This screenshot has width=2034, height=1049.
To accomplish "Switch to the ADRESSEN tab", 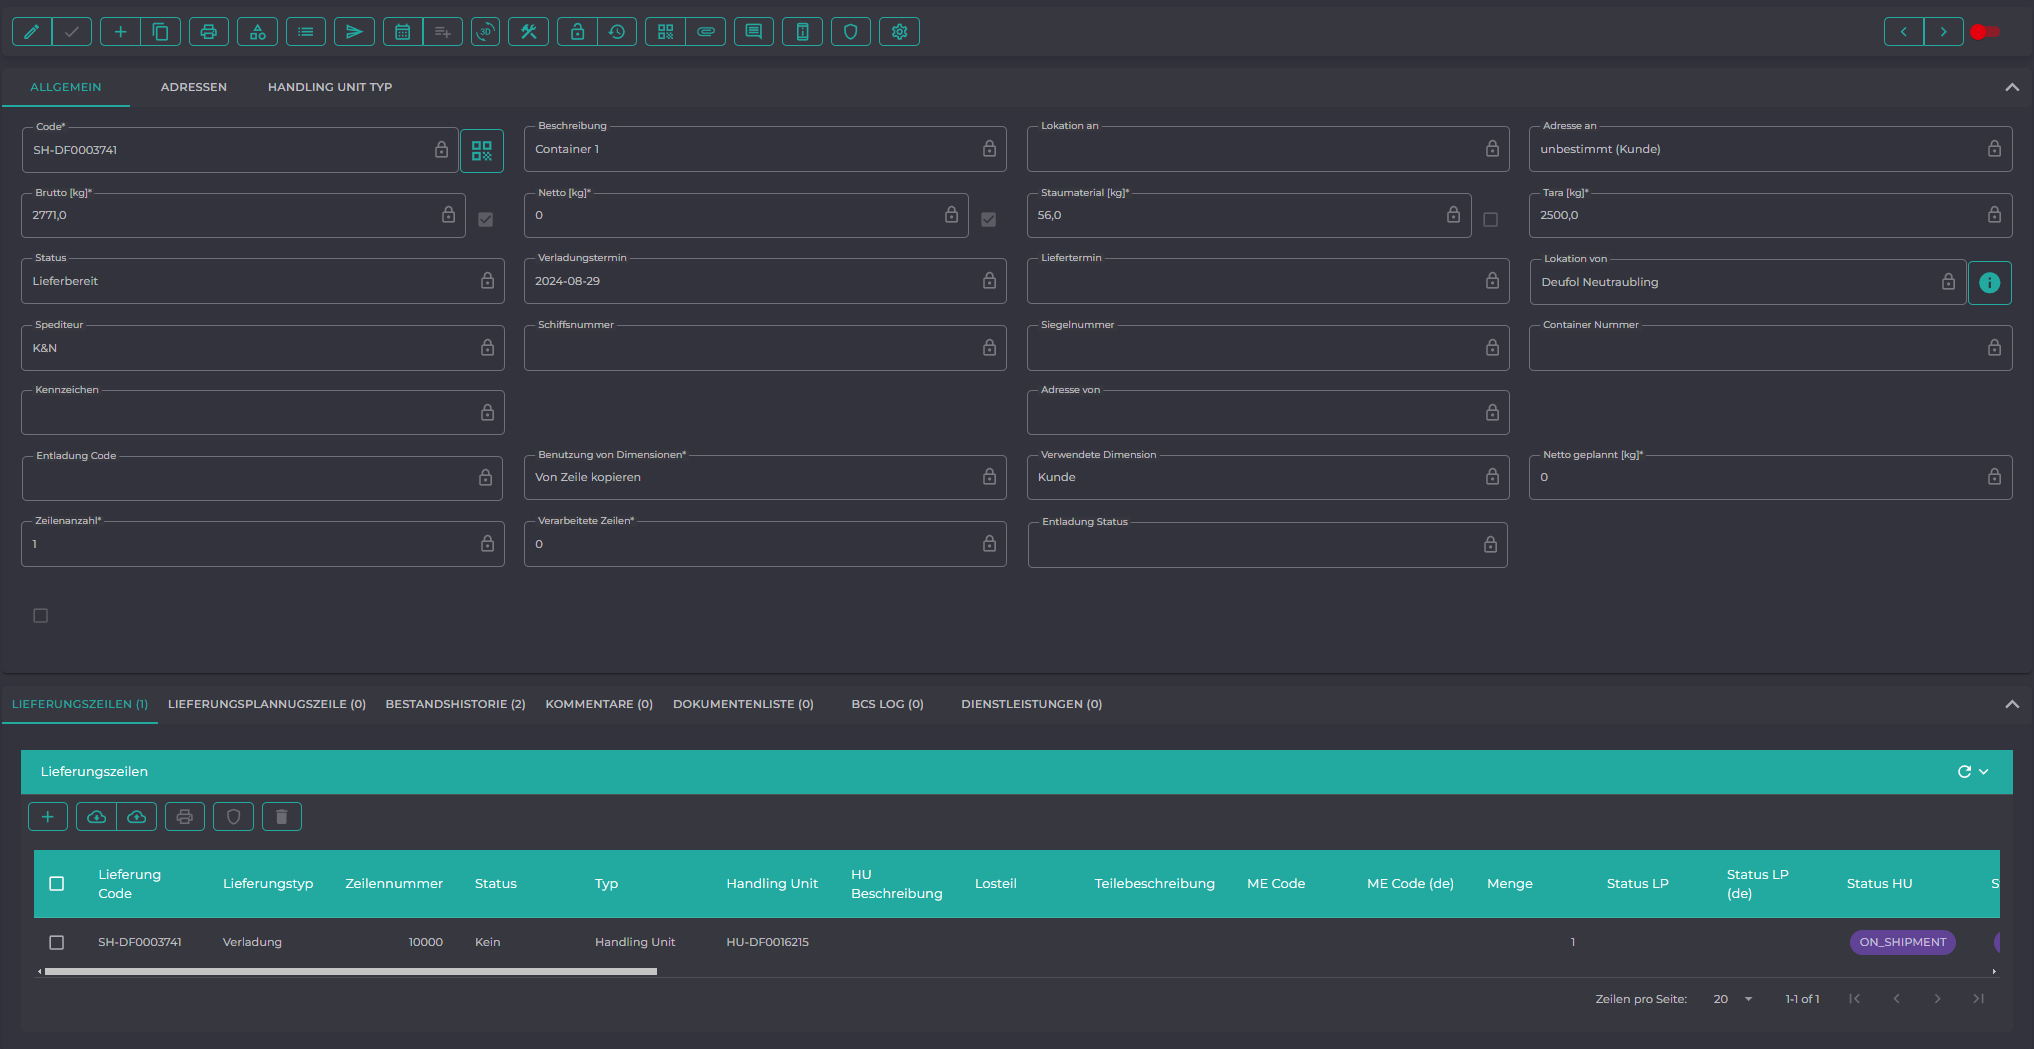I will click(194, 88).
